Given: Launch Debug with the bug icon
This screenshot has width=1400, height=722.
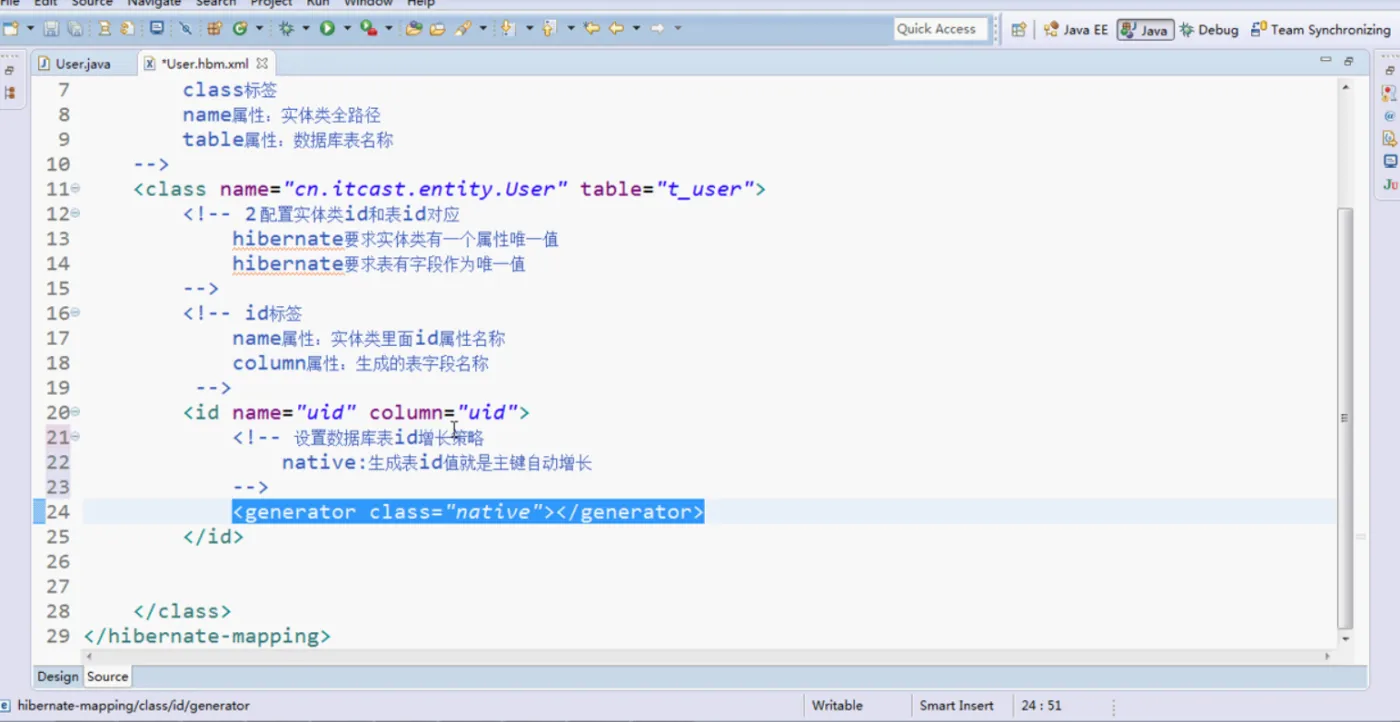Looking at the screenshot, I should tap(286, 29).
